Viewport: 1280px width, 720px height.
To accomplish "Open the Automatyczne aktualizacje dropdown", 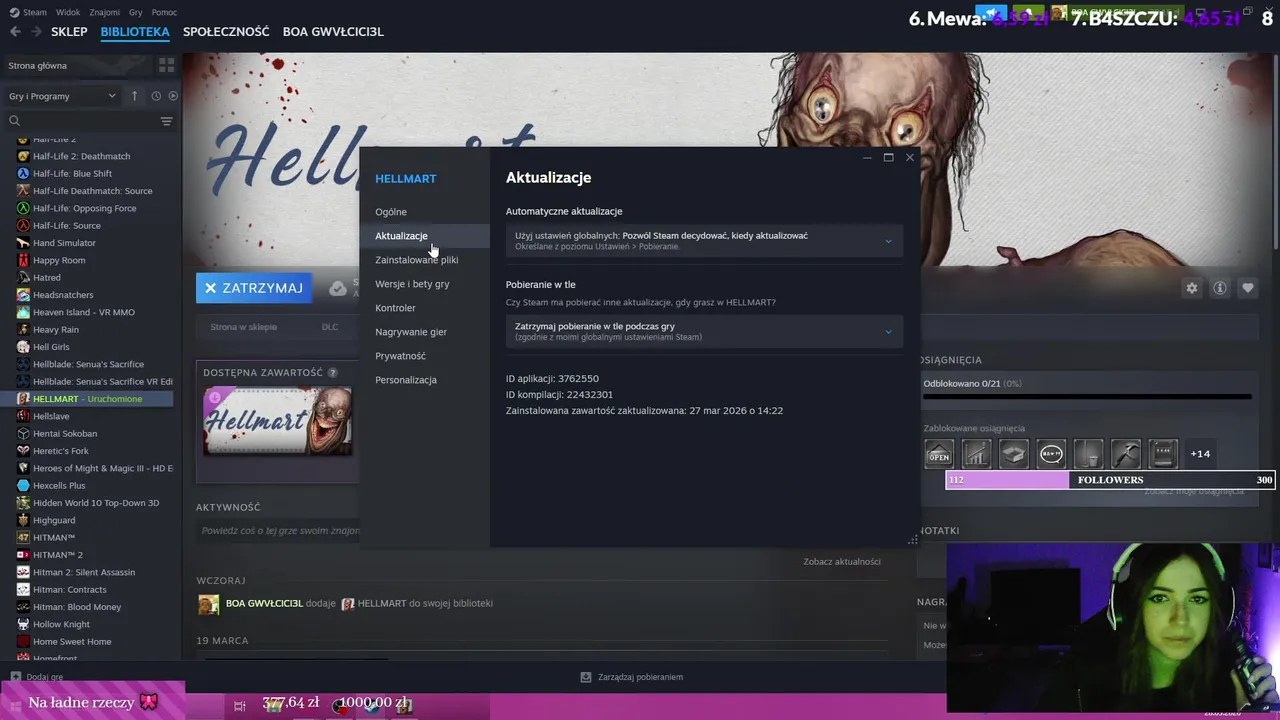I will pyautogui.click(x=704, y=240).
